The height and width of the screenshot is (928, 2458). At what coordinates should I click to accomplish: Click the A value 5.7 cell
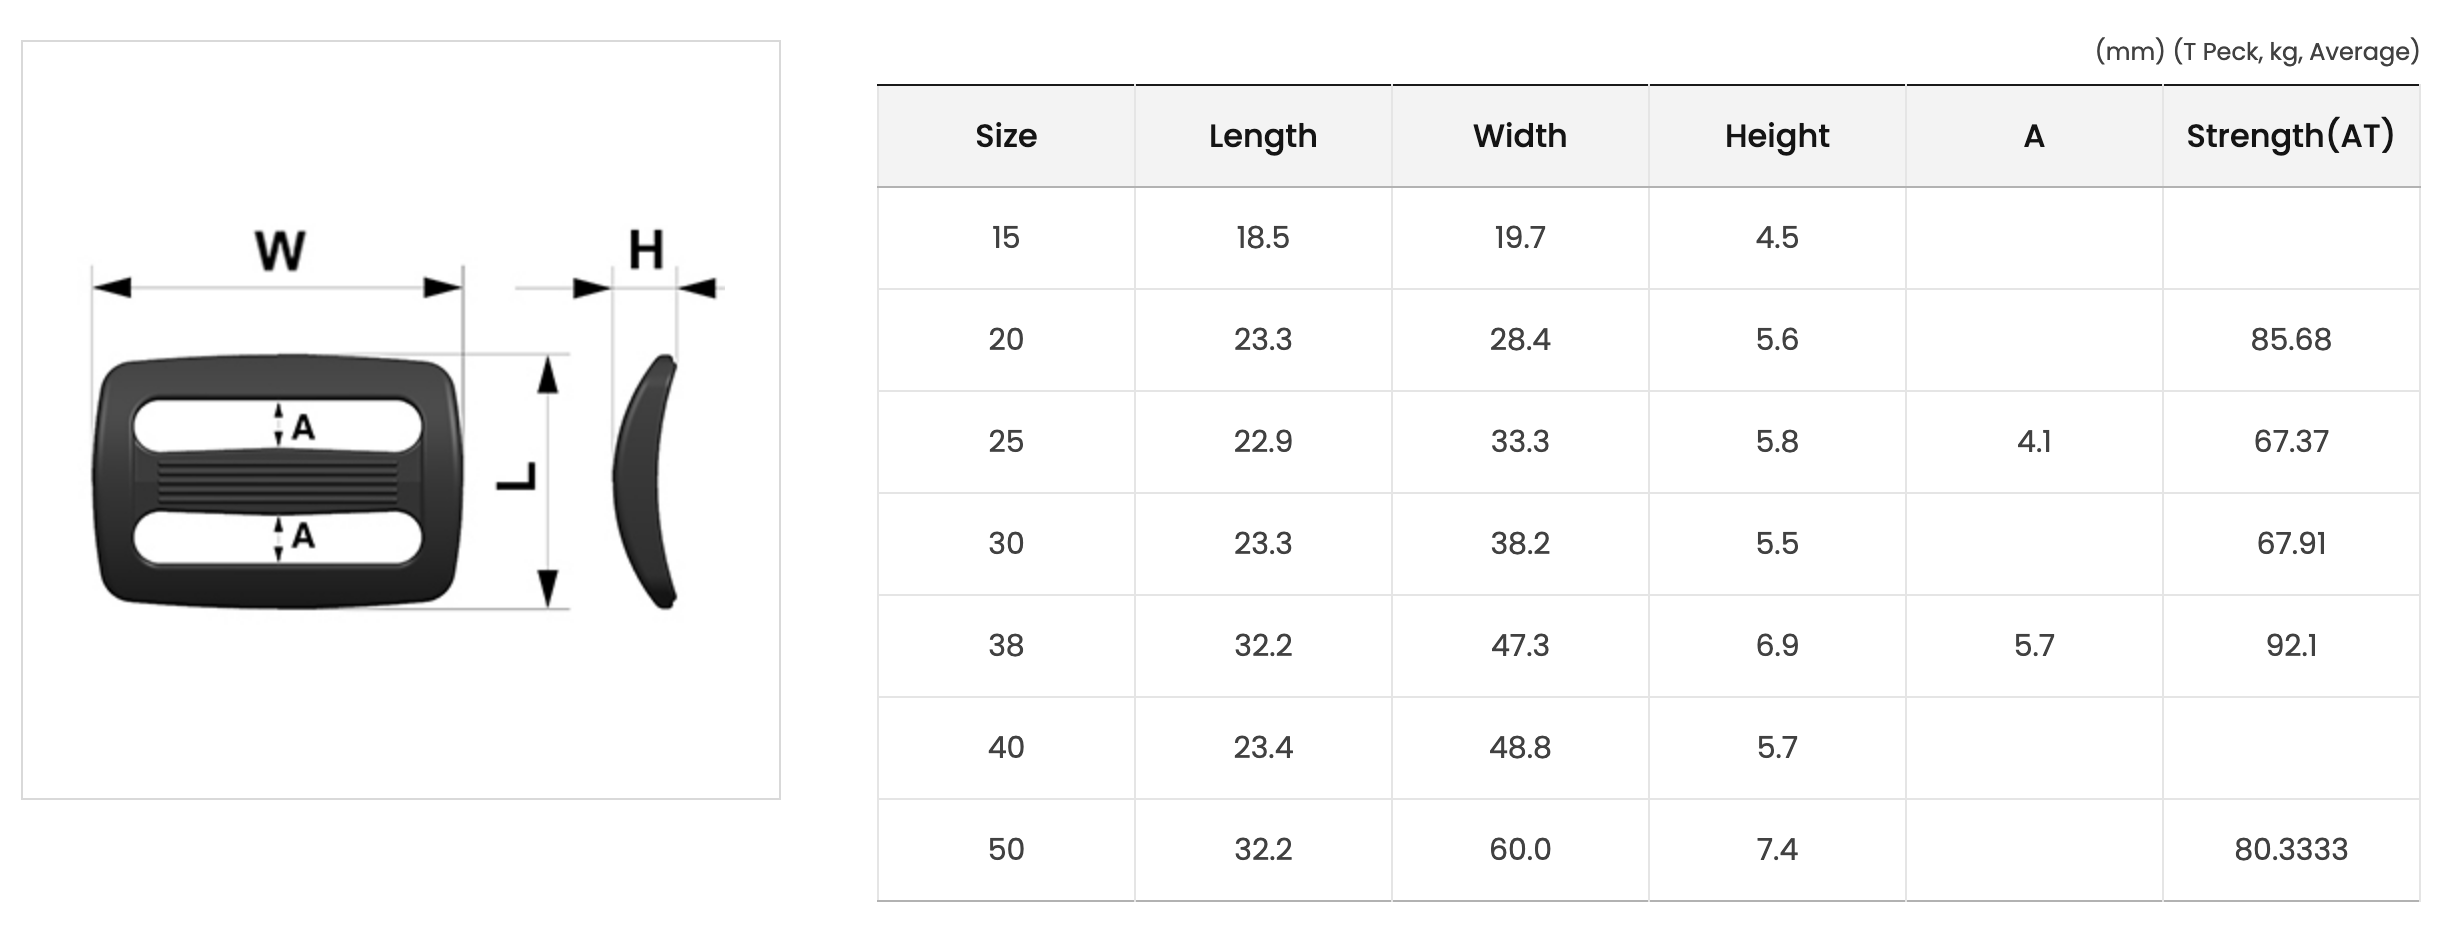point(2034,646)
